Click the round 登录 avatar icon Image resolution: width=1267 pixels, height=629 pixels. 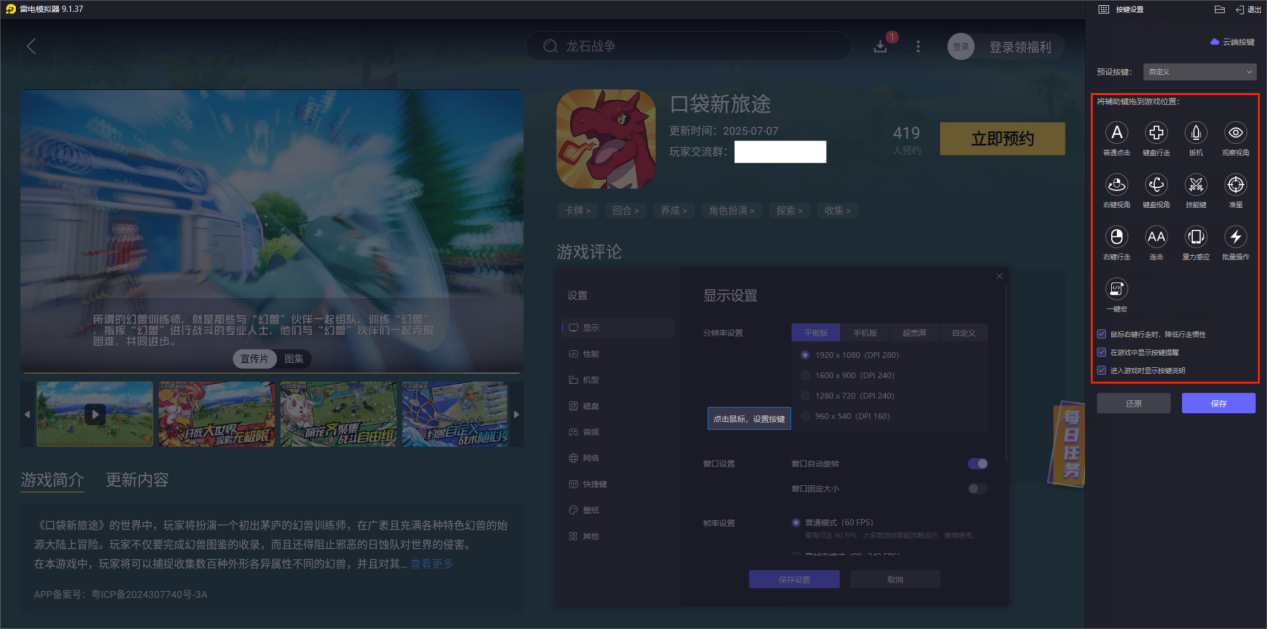click(x=961, y=46)
